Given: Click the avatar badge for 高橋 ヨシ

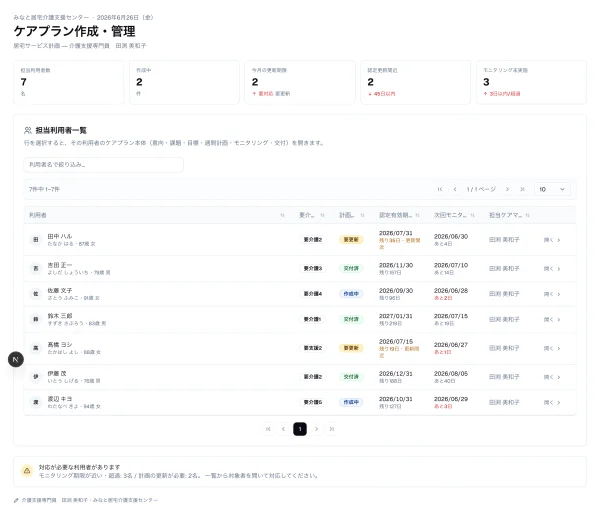Looking at the screenshot, I should [x=36, y=348].
